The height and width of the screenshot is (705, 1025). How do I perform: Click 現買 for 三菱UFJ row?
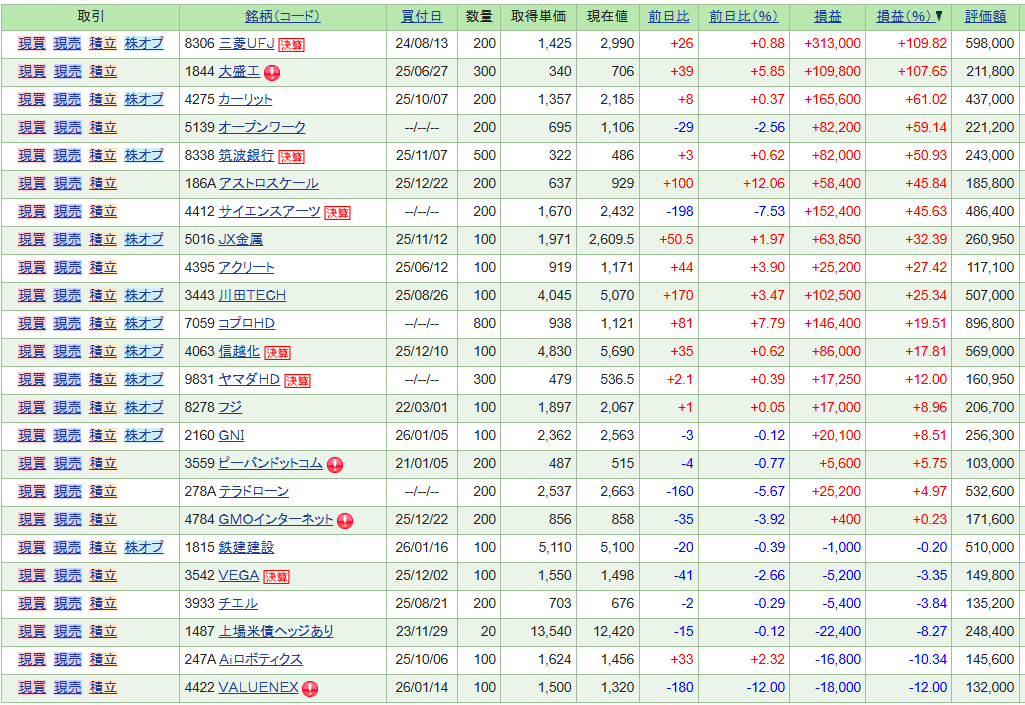(32, 44)
